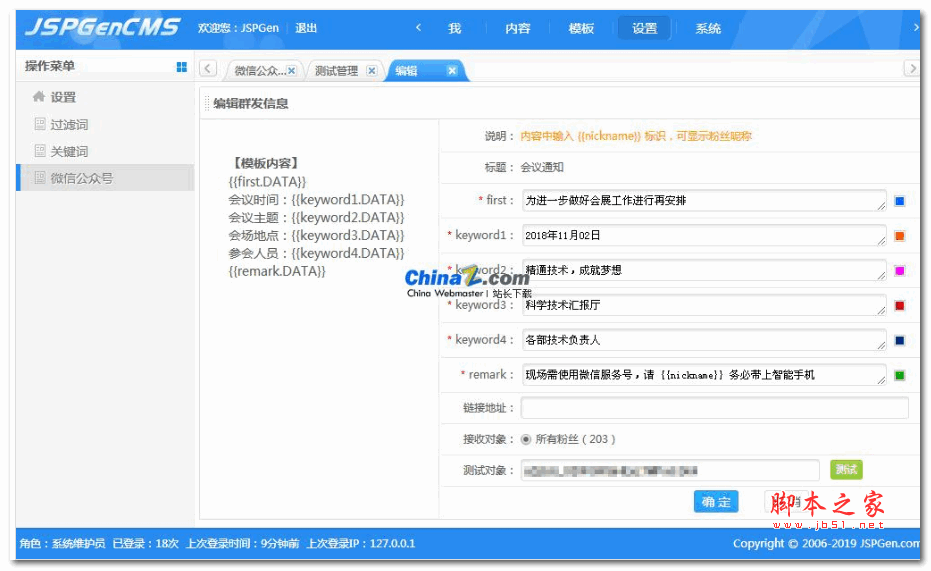Focus the keyword2 text field
This screenshot has height=571, width=931.
tap(704, 270)
